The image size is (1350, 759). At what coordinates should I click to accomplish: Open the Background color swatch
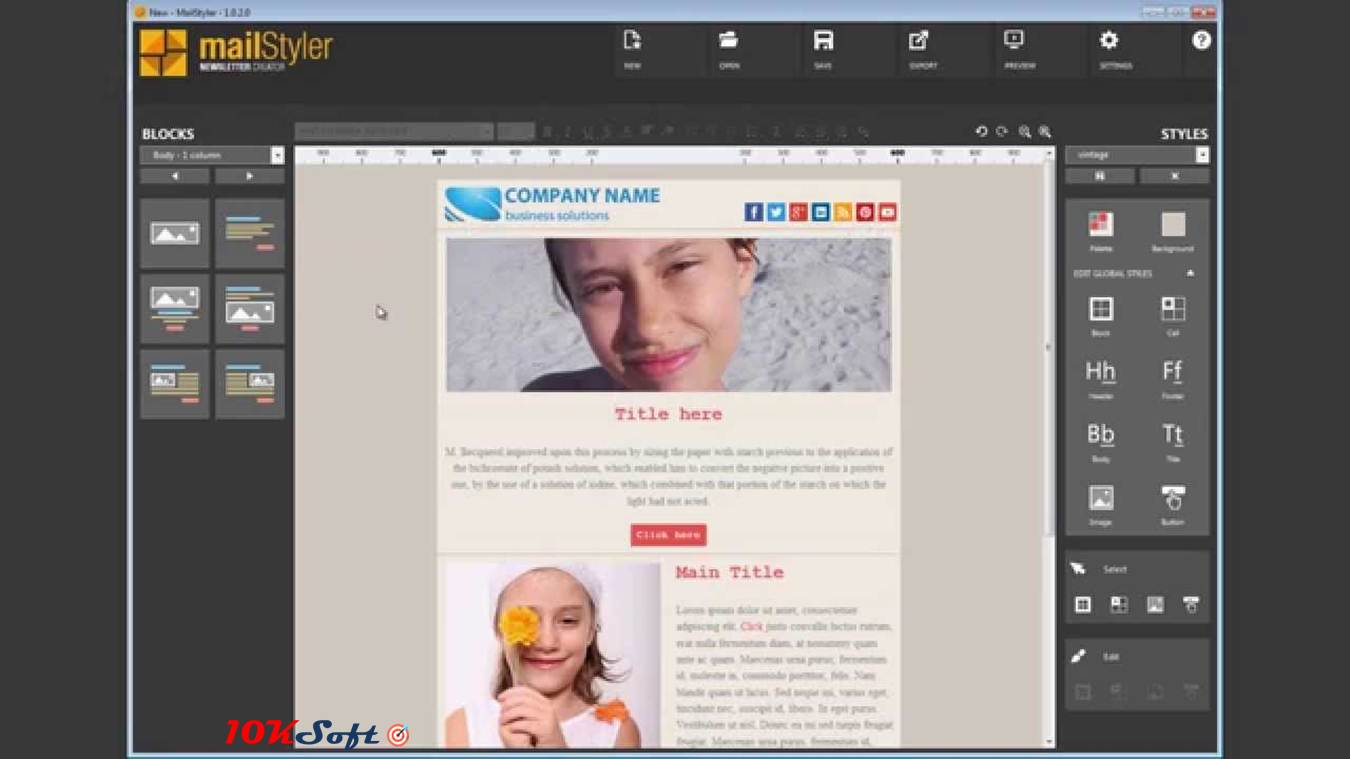point(1173,223)
